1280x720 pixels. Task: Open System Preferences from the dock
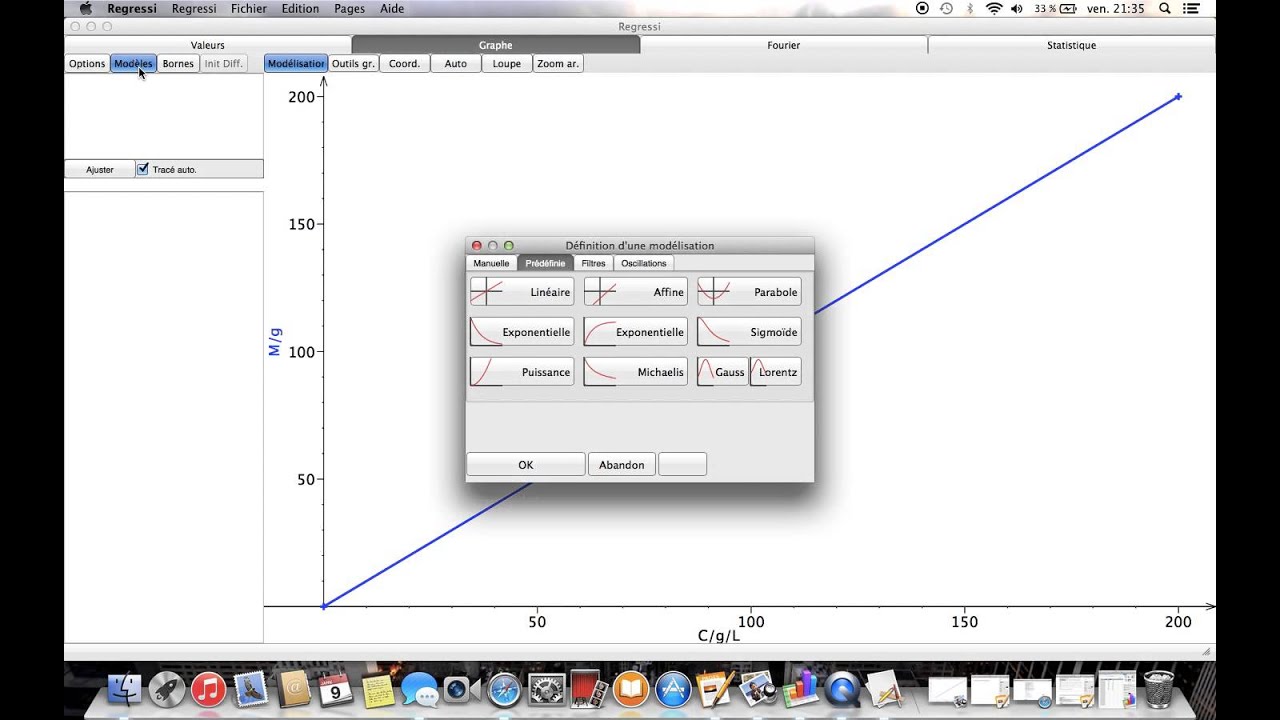546,689
